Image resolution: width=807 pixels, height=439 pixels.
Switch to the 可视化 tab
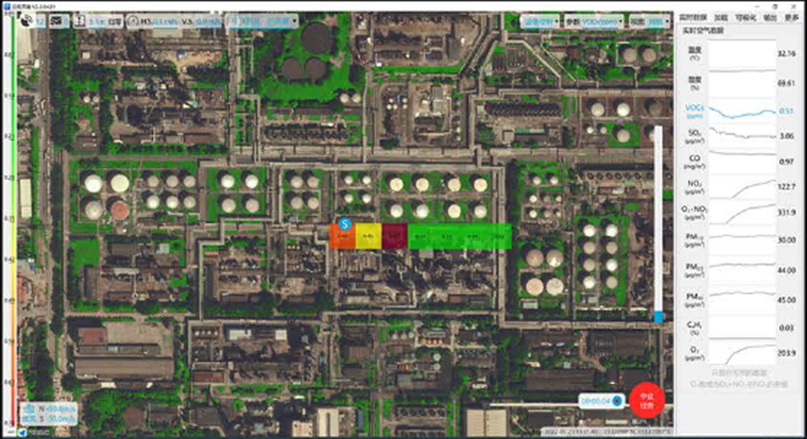click(744, 18)
